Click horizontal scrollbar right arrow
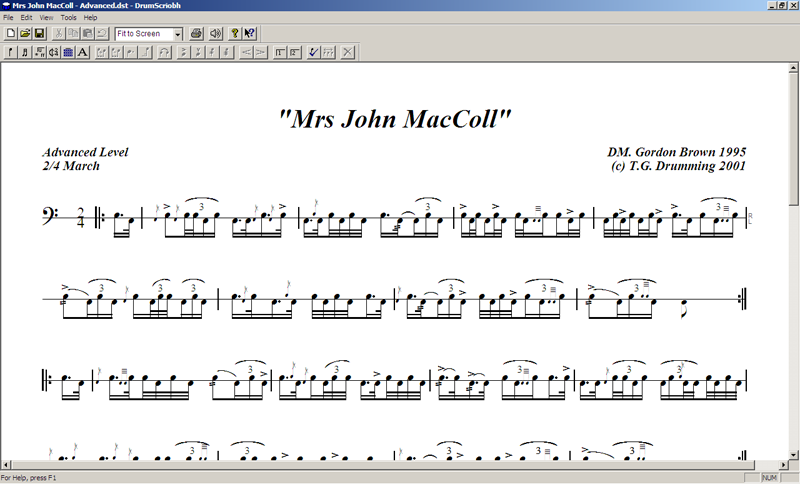Viewport: 800px width, 484px height. click(784, 465)
